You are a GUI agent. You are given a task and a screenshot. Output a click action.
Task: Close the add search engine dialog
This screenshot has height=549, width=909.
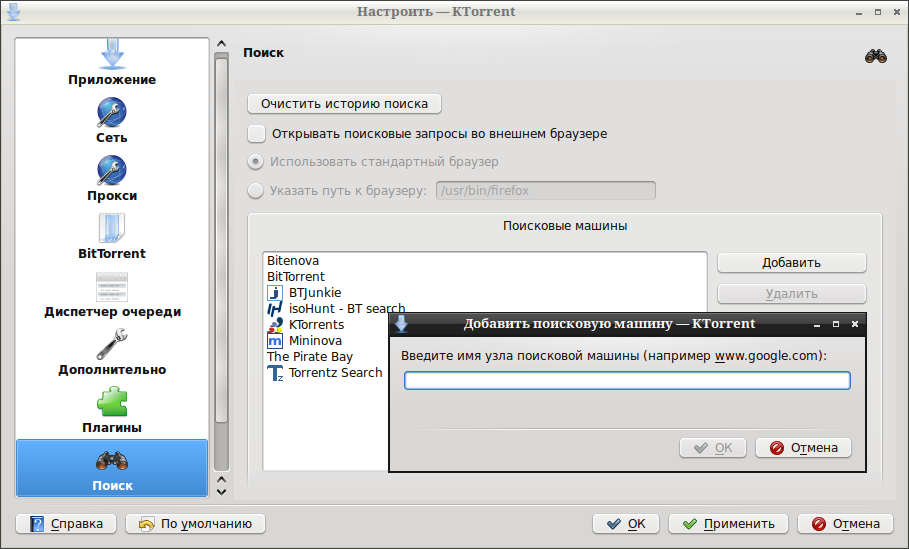855,324
